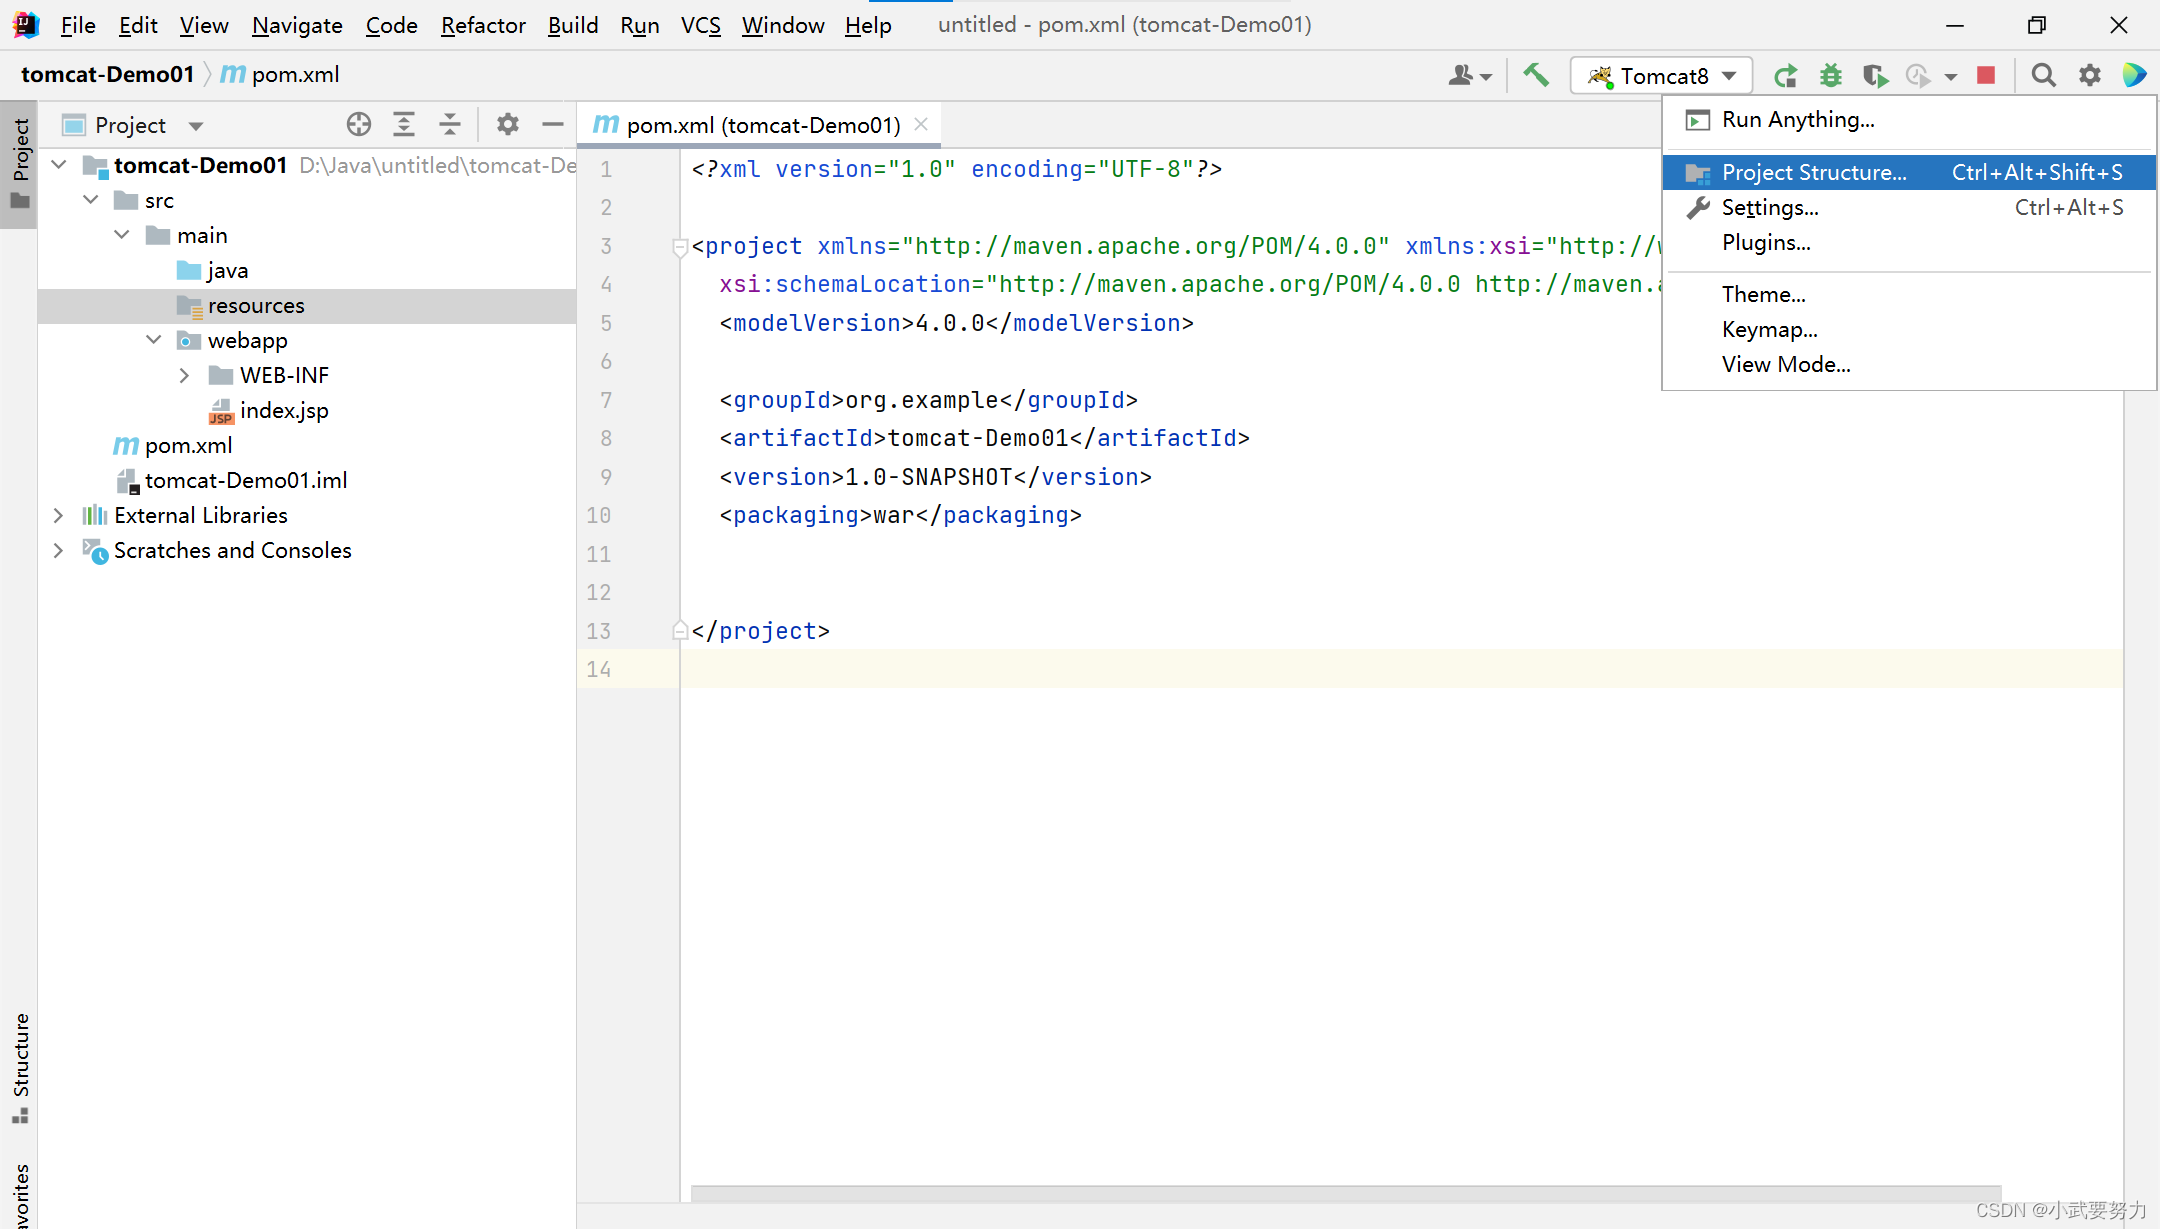The height and width of the screenshot is (1229, 2160).
Task: Stop the running server with red square
Action: tap(1986, 75)
